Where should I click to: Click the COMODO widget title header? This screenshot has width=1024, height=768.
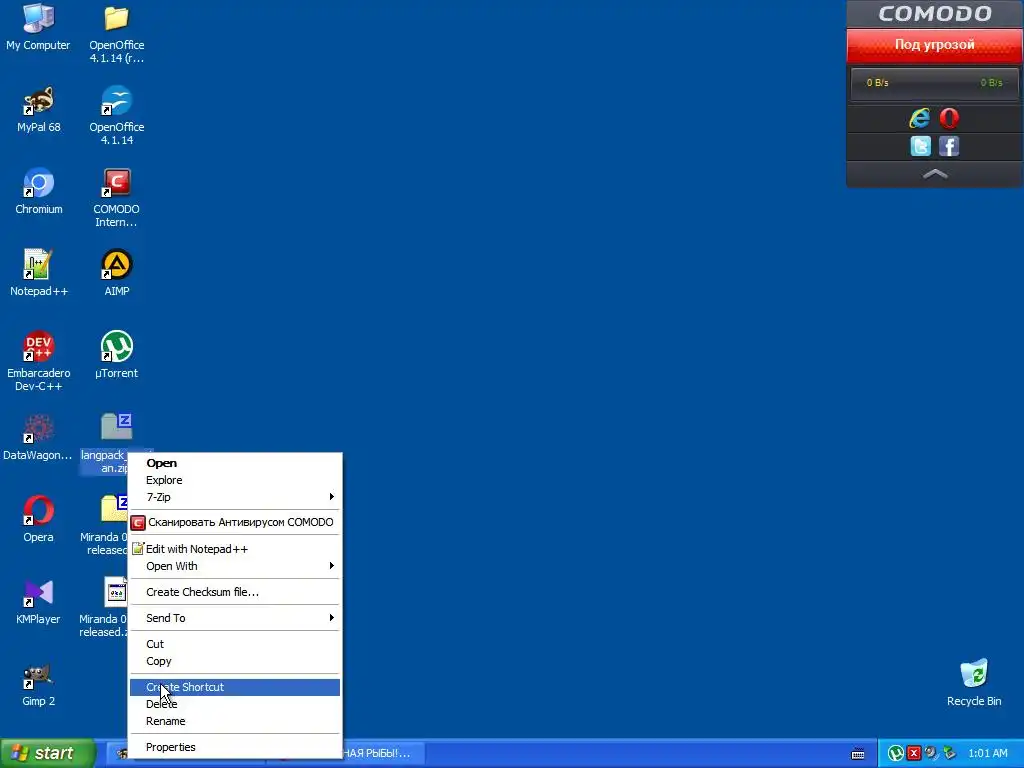click(935, 14)
